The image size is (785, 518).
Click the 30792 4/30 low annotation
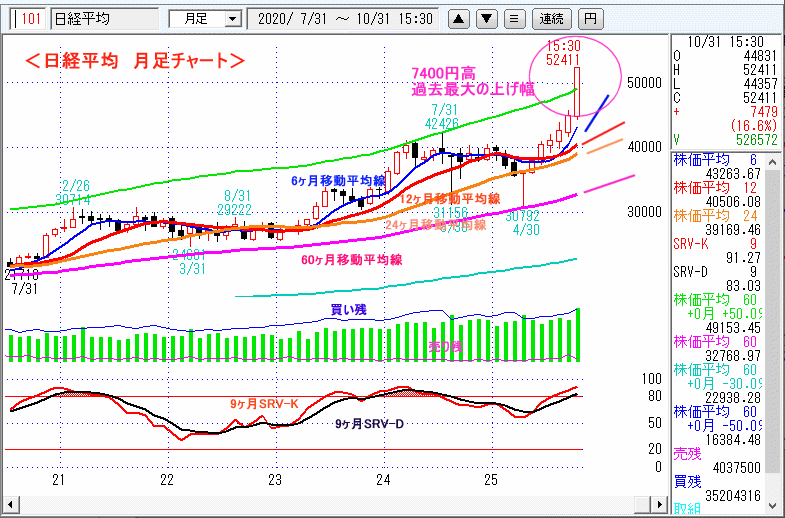click(523, 223)
